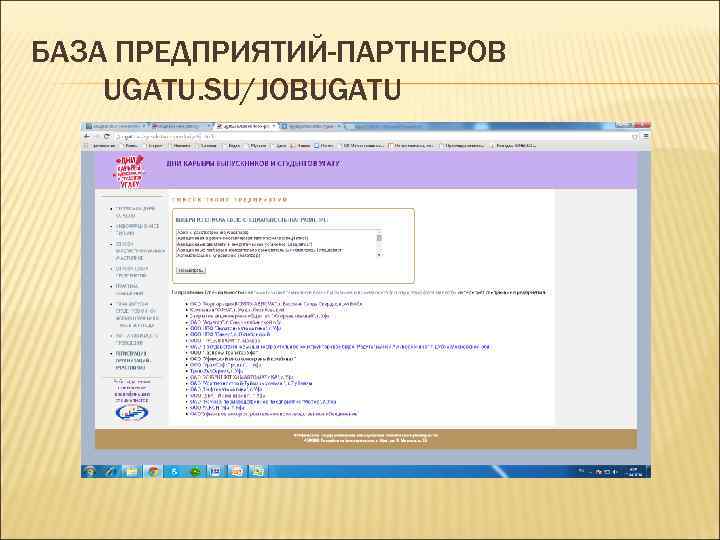Click the Chrome icon on taskbar
This screenshot has height=540, width=720.
coord(153,471)
